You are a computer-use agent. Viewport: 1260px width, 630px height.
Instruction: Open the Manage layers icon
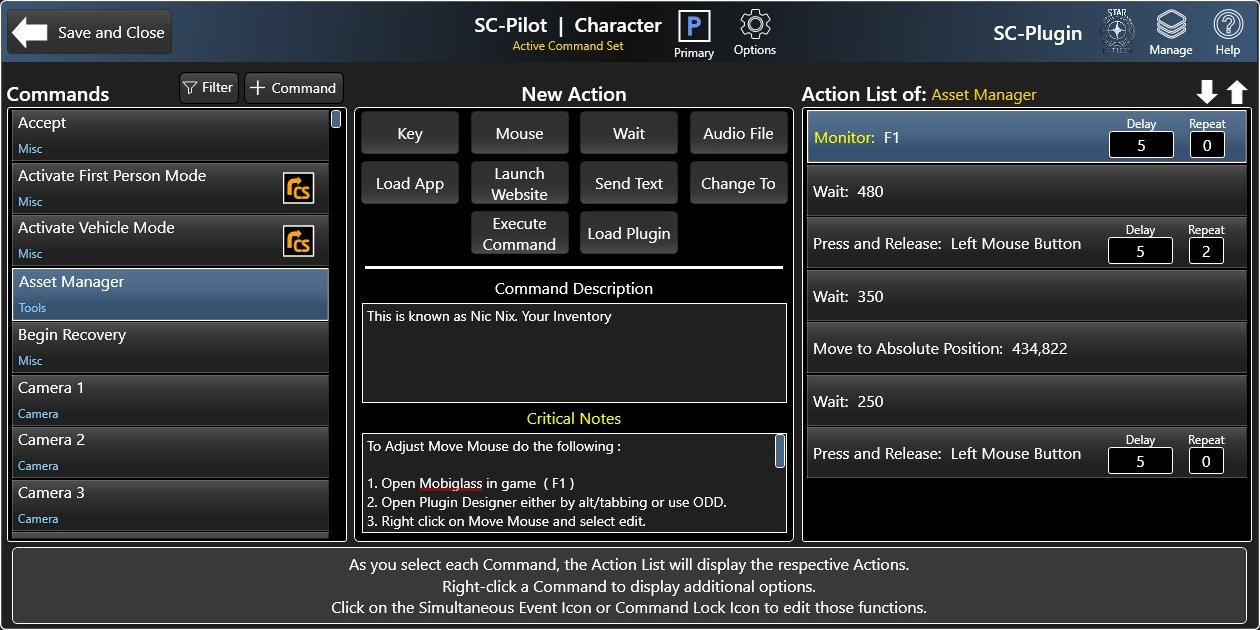tap(1170, 26)
